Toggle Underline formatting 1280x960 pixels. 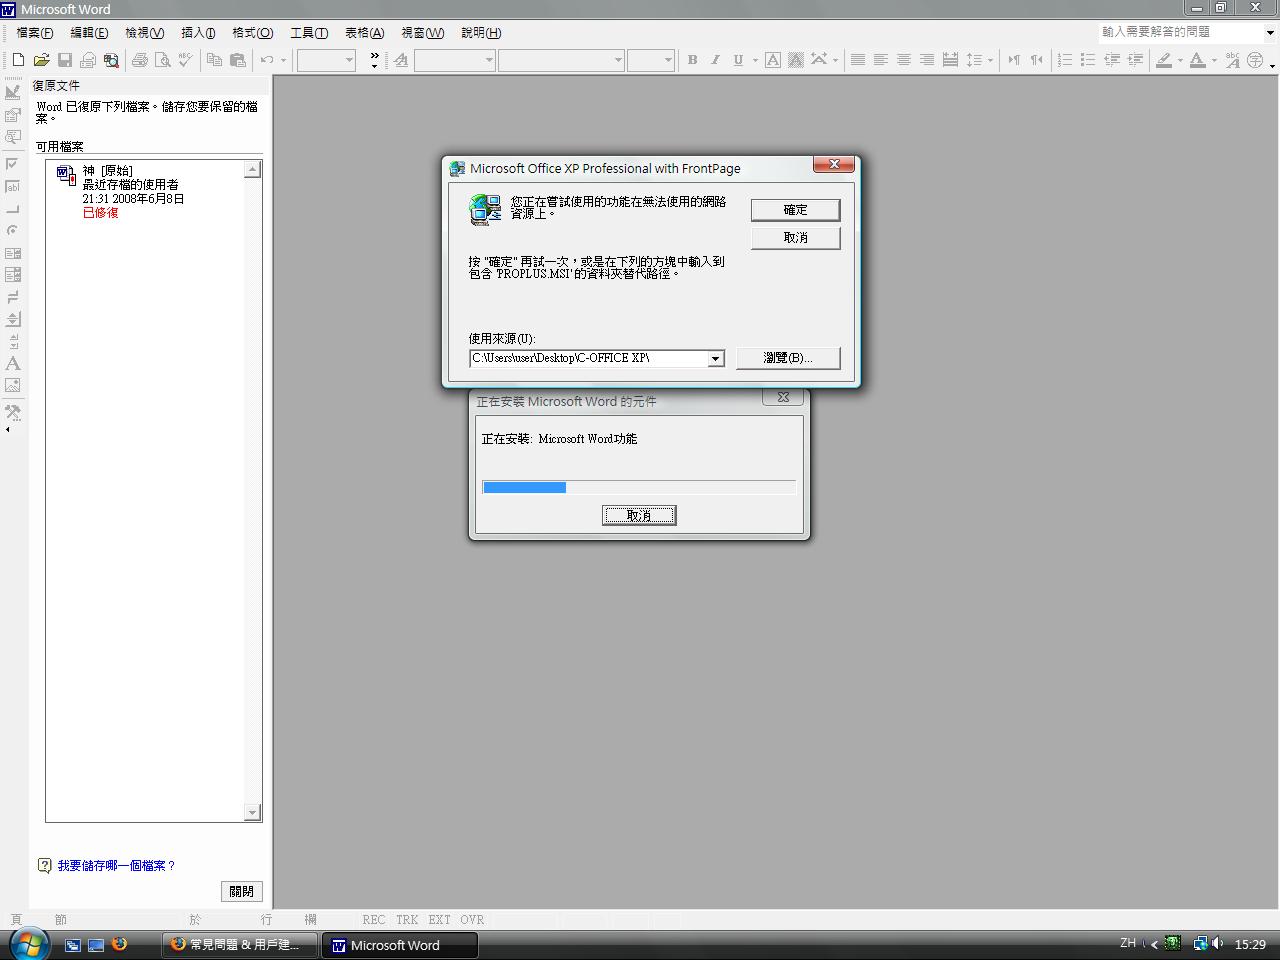[738, 60]
